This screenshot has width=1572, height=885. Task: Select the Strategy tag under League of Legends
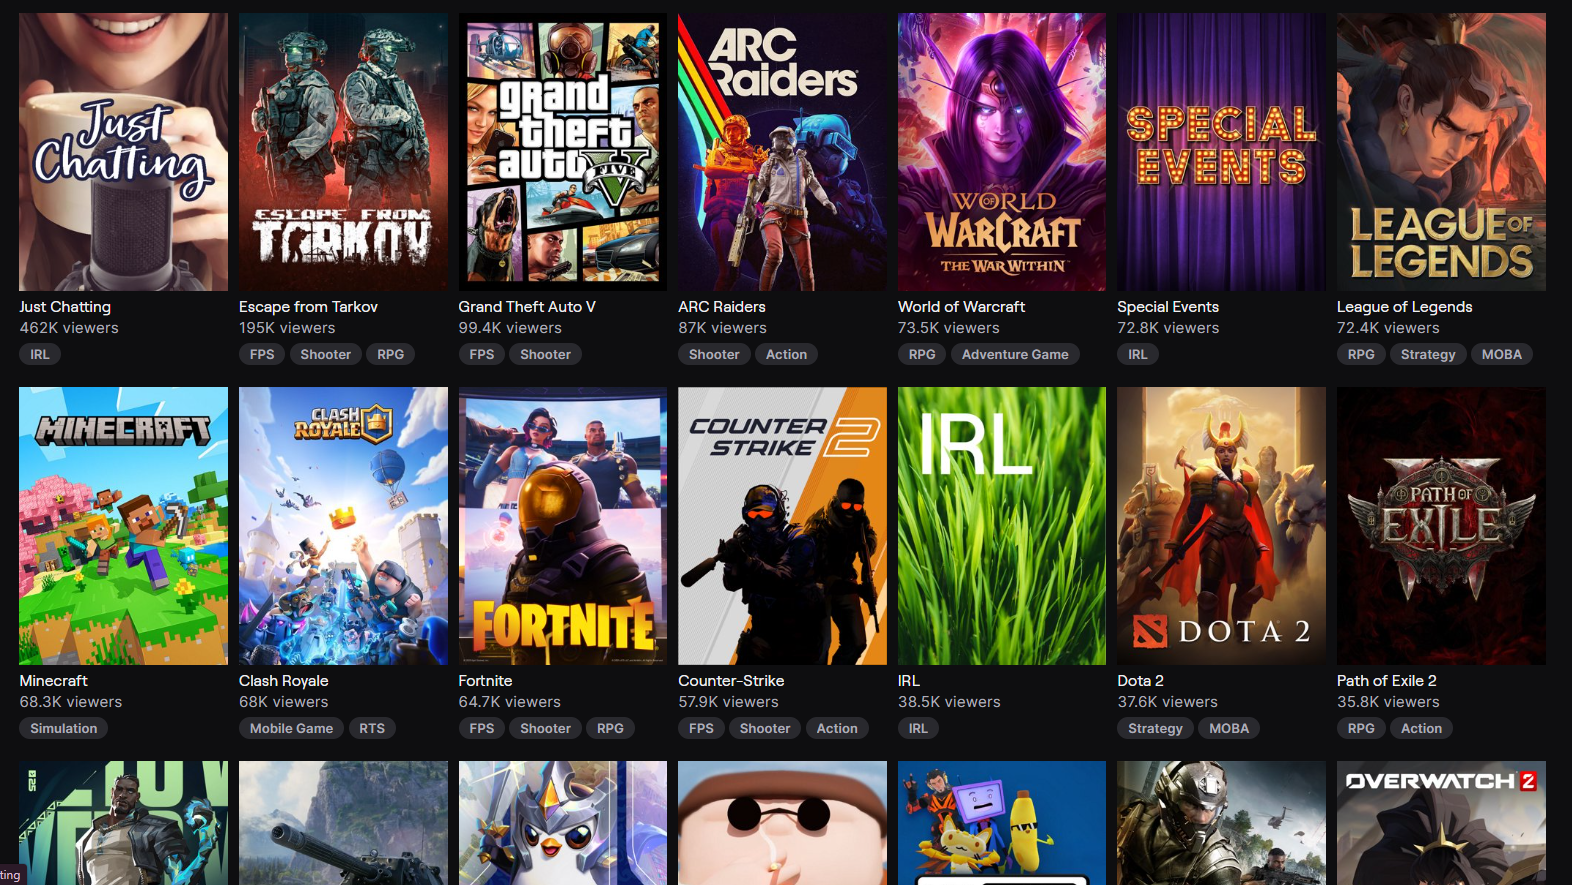(x=1428, y=354)
